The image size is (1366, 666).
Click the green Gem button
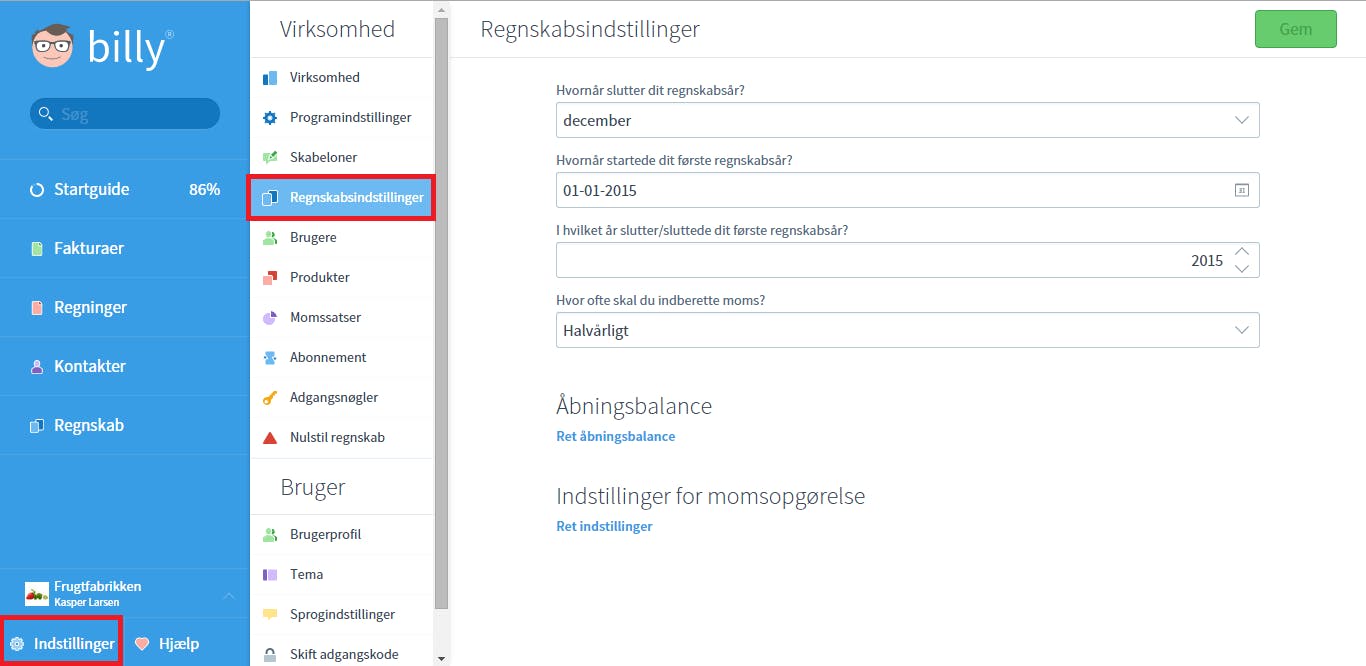1295,29
